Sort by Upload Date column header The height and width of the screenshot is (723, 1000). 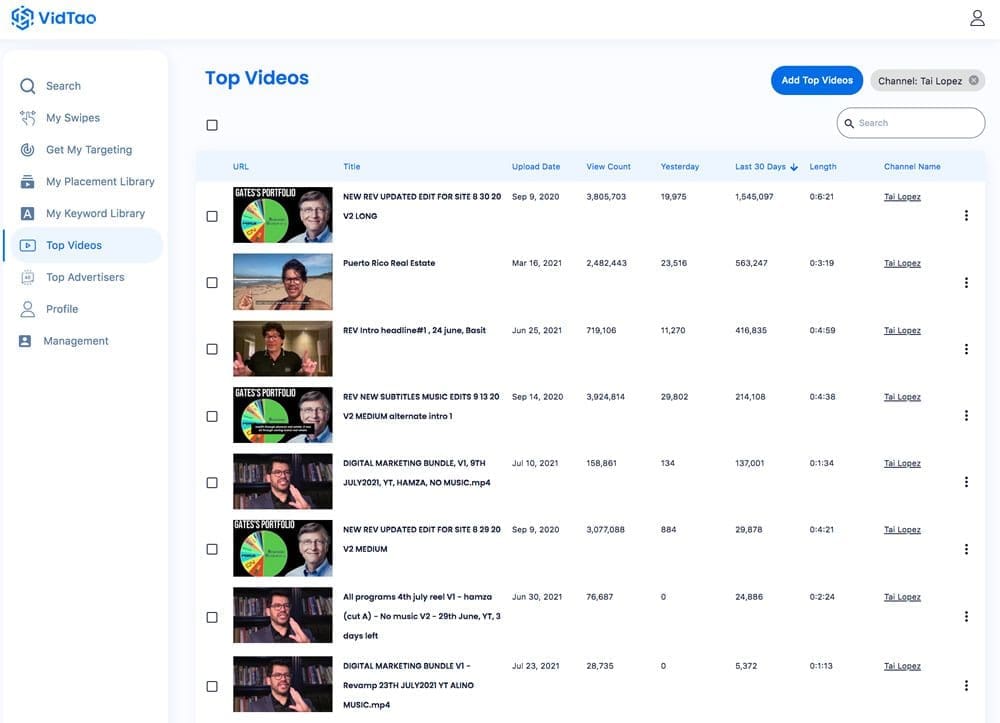pyautogui.click(x=536, y=167)
